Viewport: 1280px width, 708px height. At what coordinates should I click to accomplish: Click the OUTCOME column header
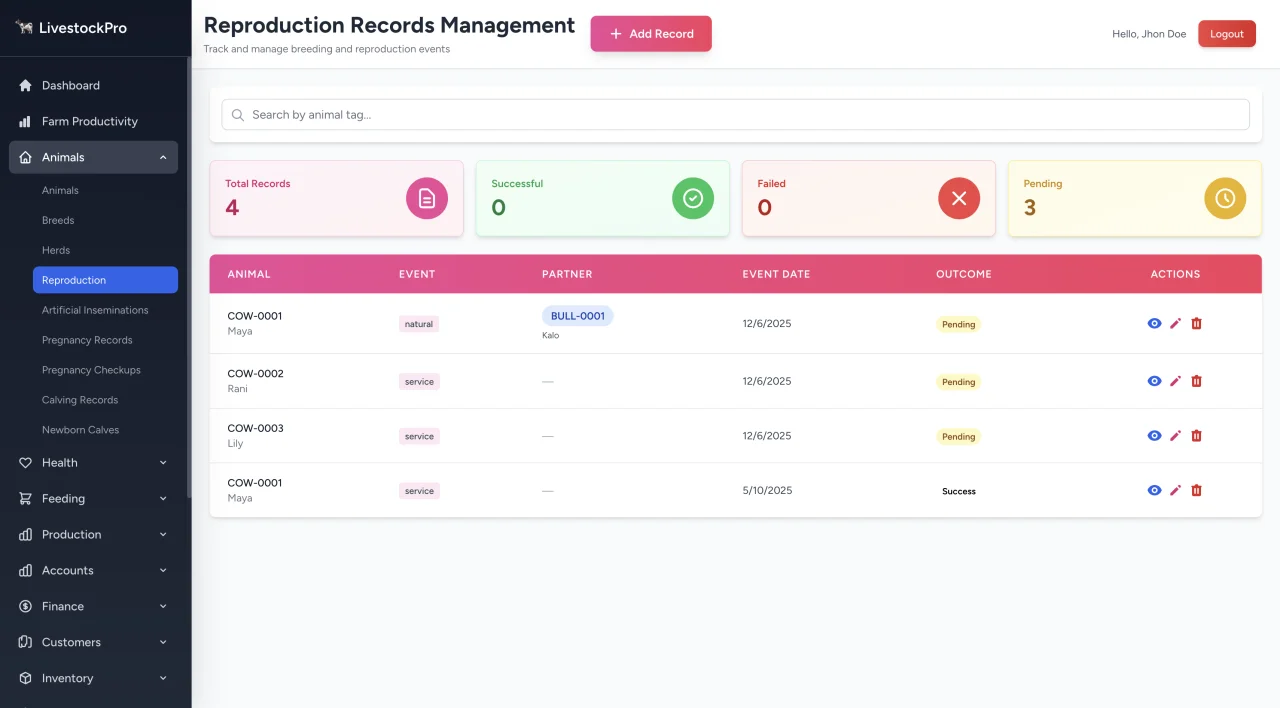(964, 274)
